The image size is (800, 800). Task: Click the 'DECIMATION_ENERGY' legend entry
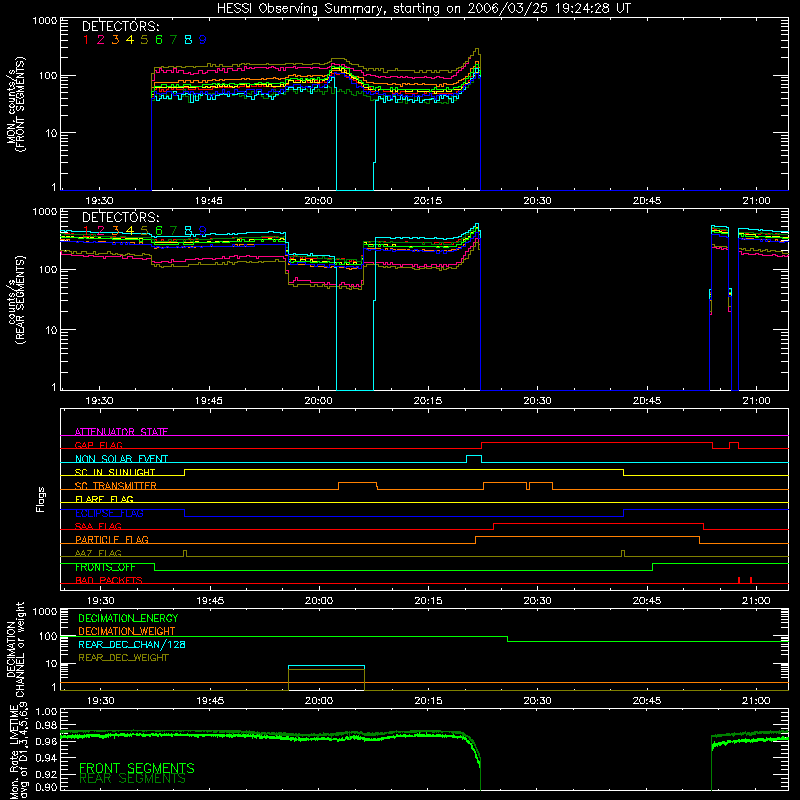tap(128, 618)
